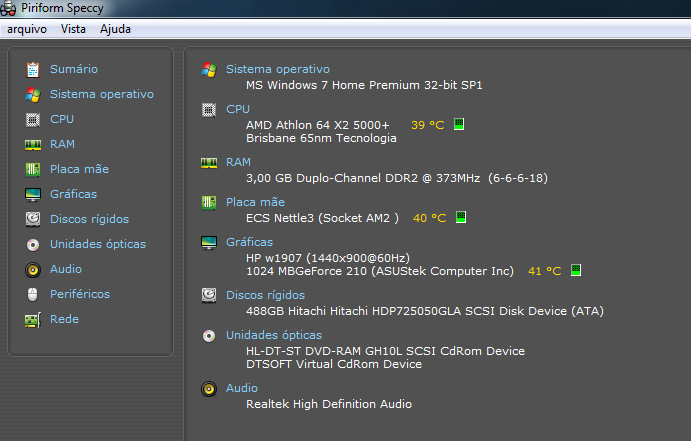Open the Placa mãe heading in summary

[255, 202]
